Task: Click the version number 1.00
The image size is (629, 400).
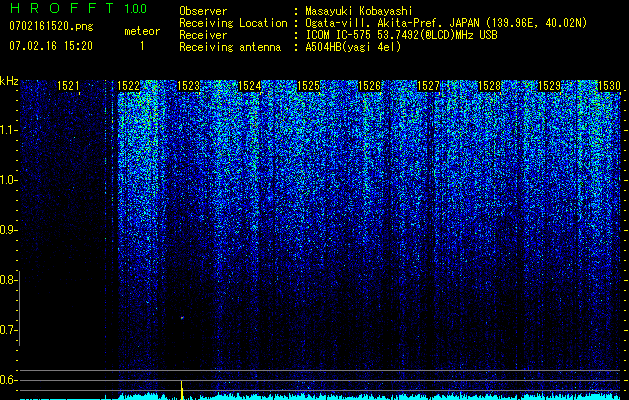Action: coord(135,8)
